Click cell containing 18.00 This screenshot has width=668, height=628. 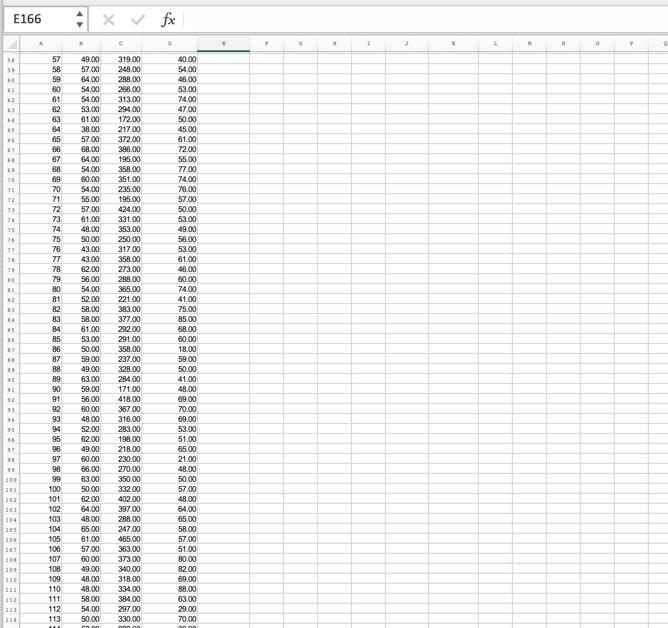(170, 349)
